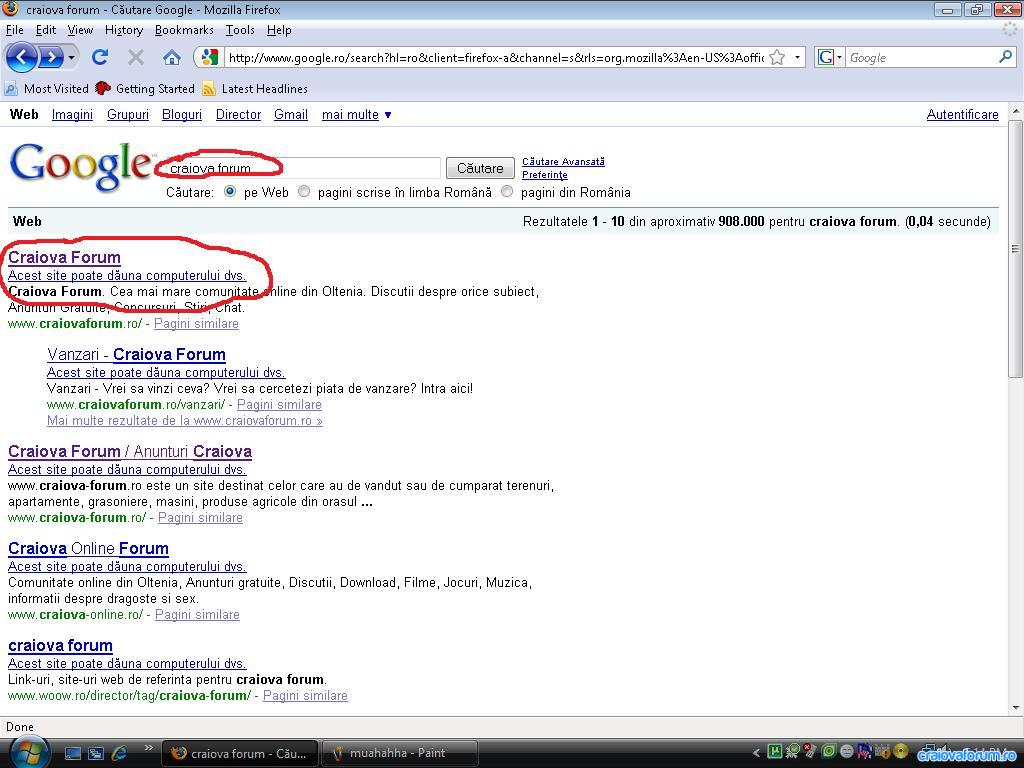The height and width of the screenshot is (768, 1024).
Task: Open the Edit menu
Action: pos(45,30)
